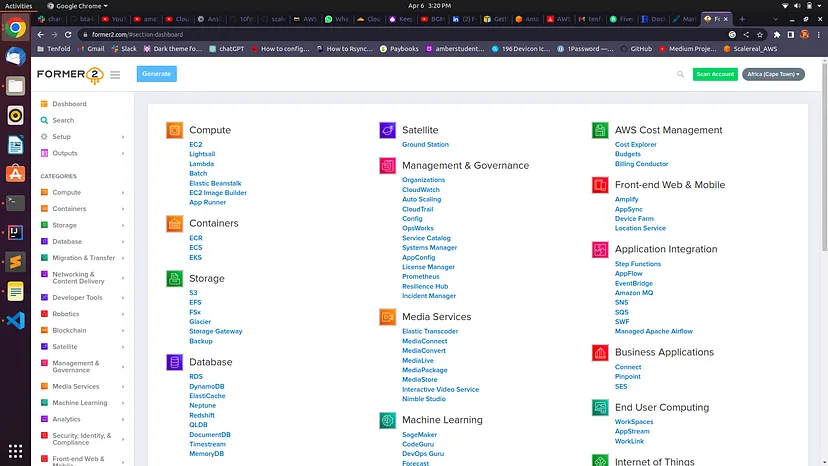This screenshot has height=466, width=828.
Task: Click the Management & Governance icon in main panel
Action: click(x=387, y=165)
